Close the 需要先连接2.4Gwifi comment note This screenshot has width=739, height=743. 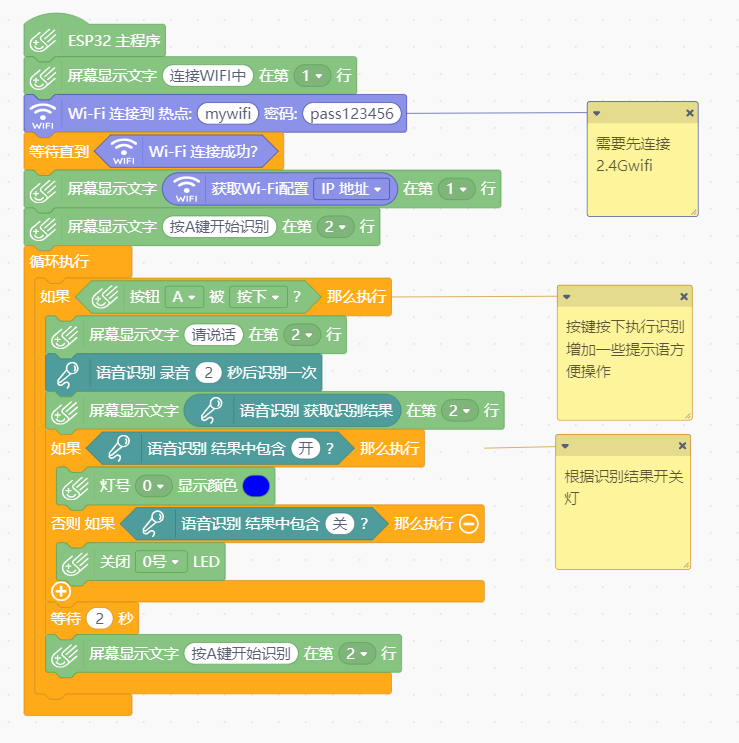690,113
